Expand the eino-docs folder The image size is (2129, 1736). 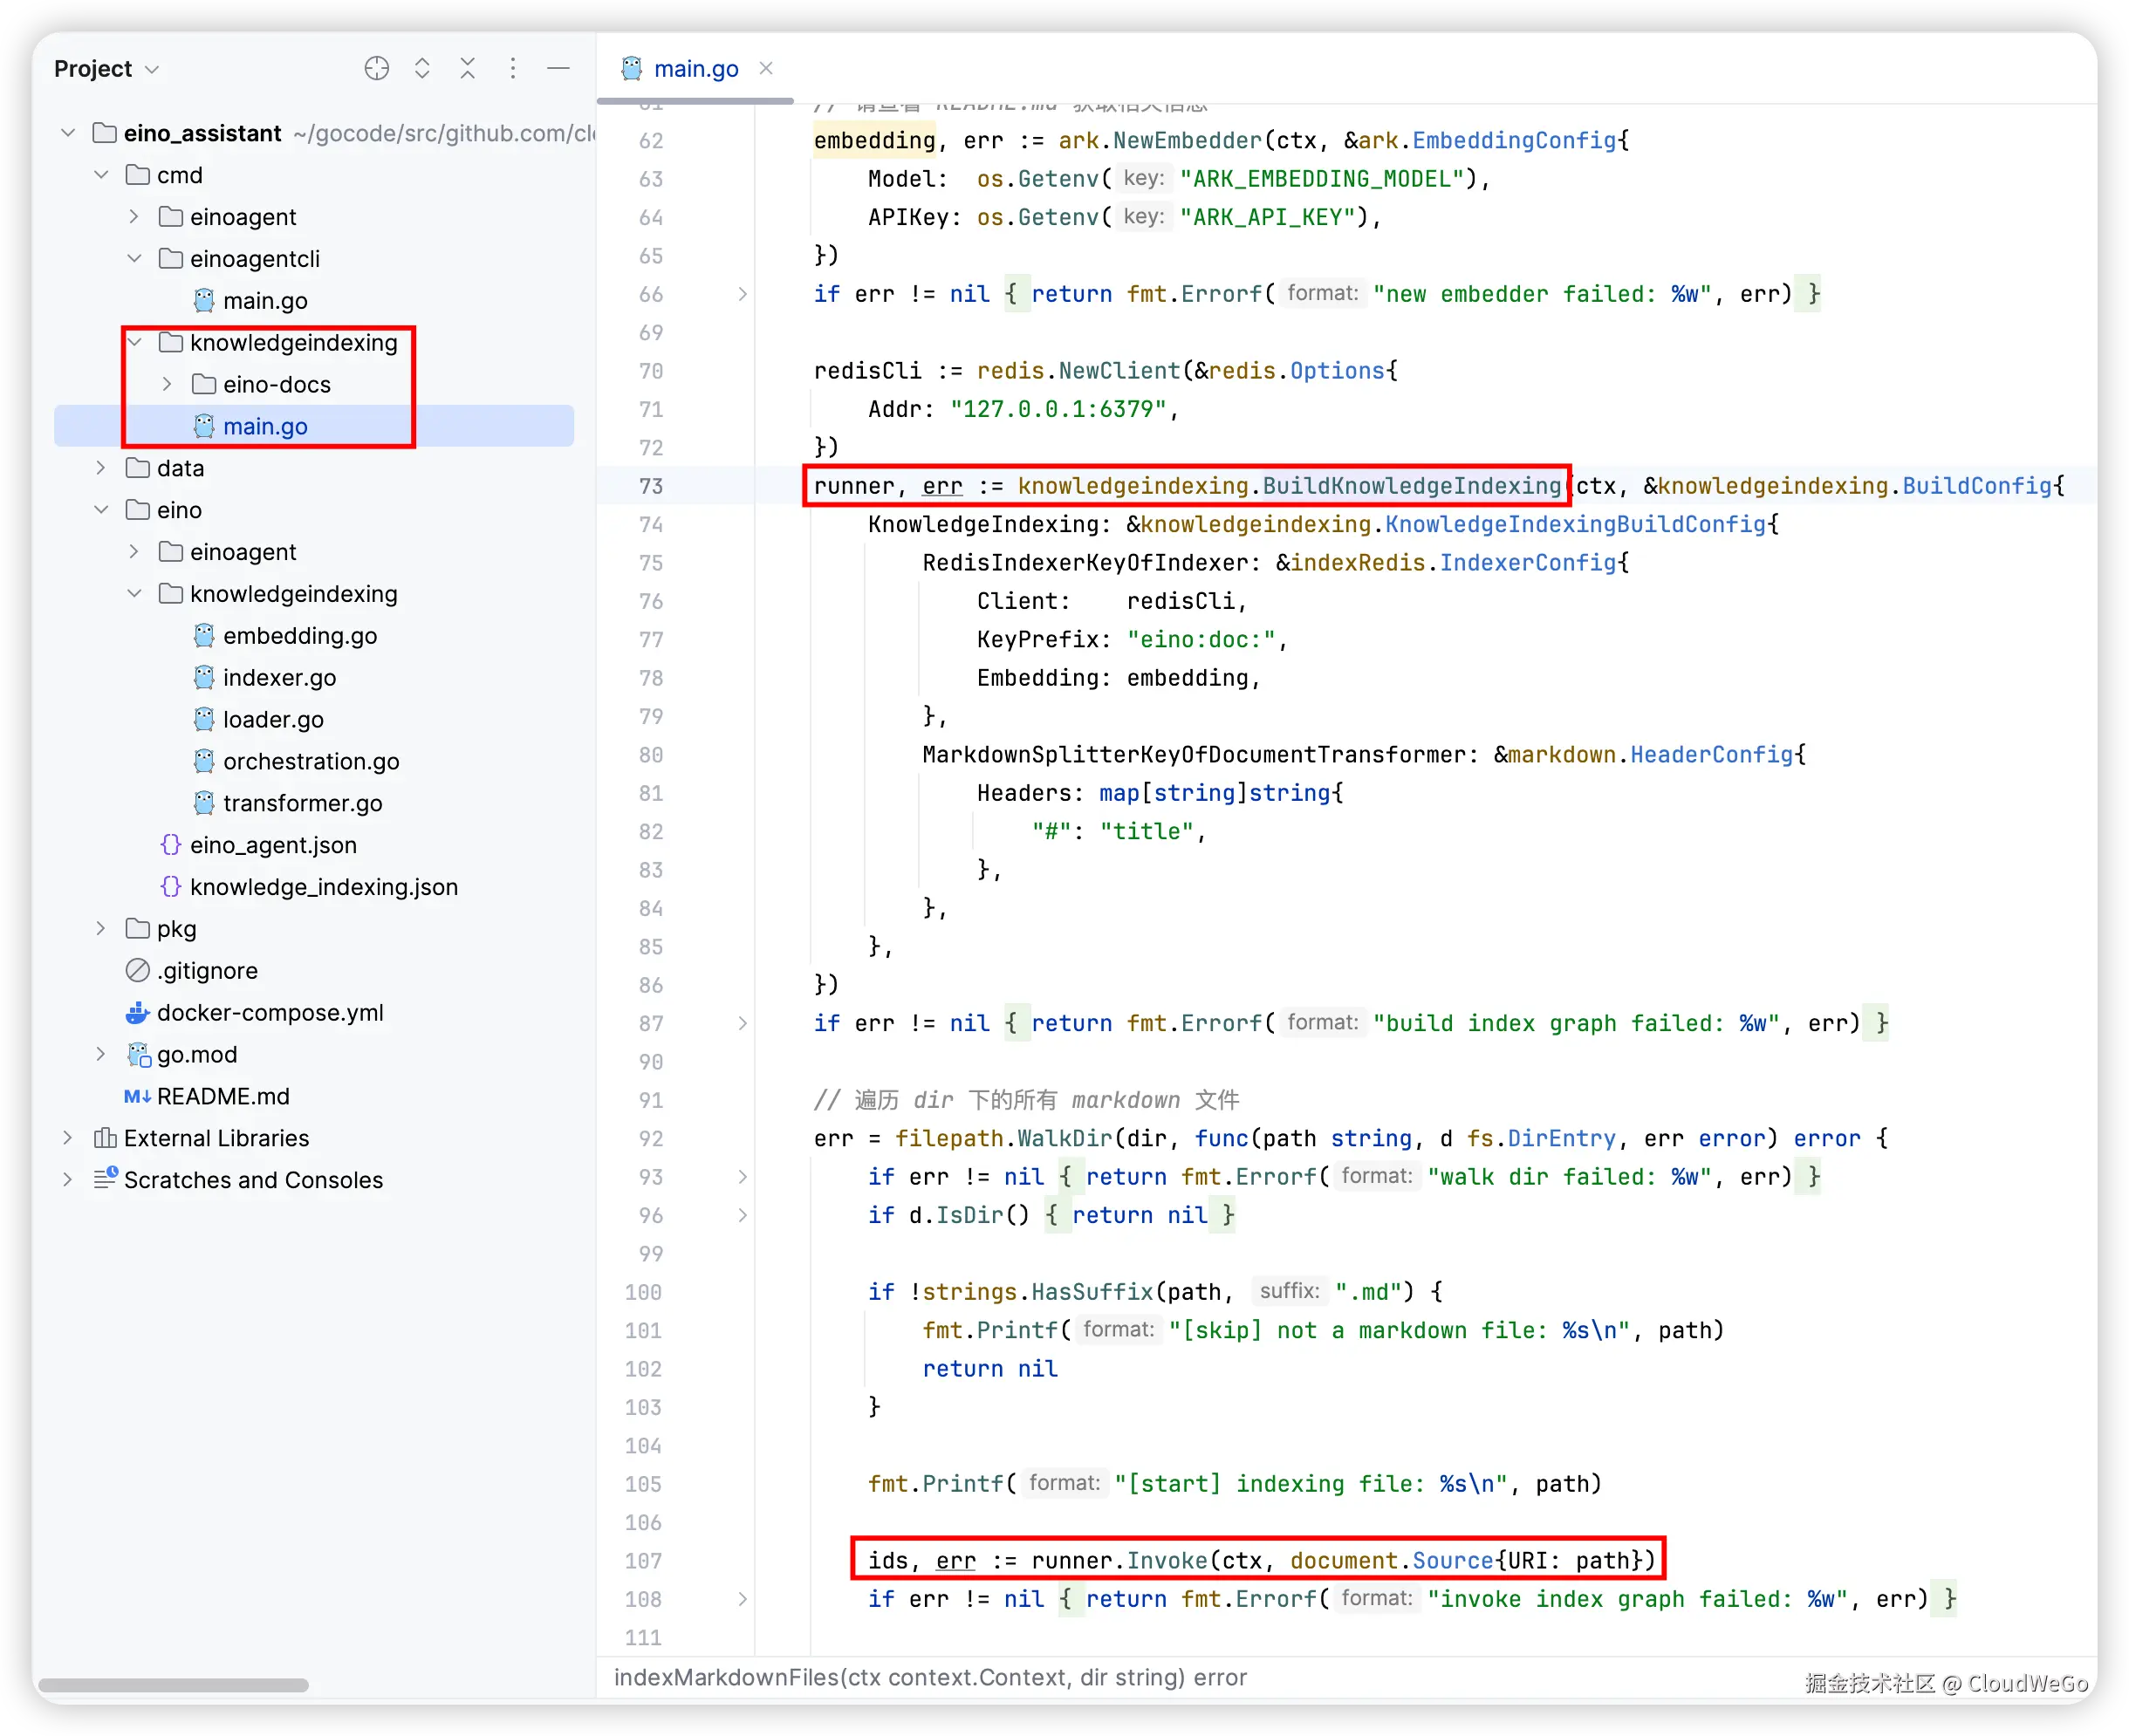point(167,384)
